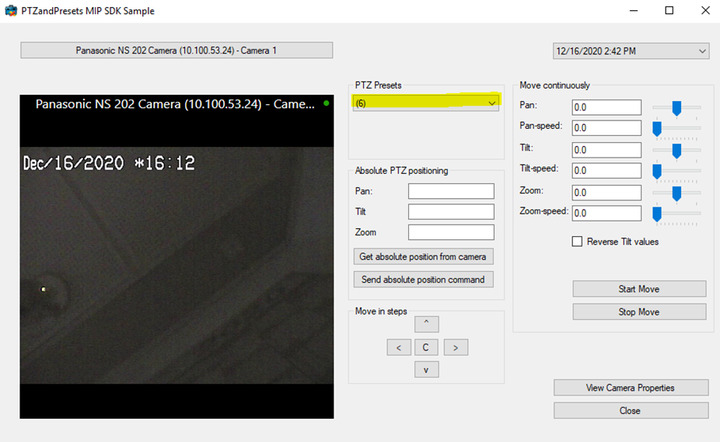The height and width of the screenshot is (442, 720).
Task: Click the up arrow step button
Action: coord(426,324)
